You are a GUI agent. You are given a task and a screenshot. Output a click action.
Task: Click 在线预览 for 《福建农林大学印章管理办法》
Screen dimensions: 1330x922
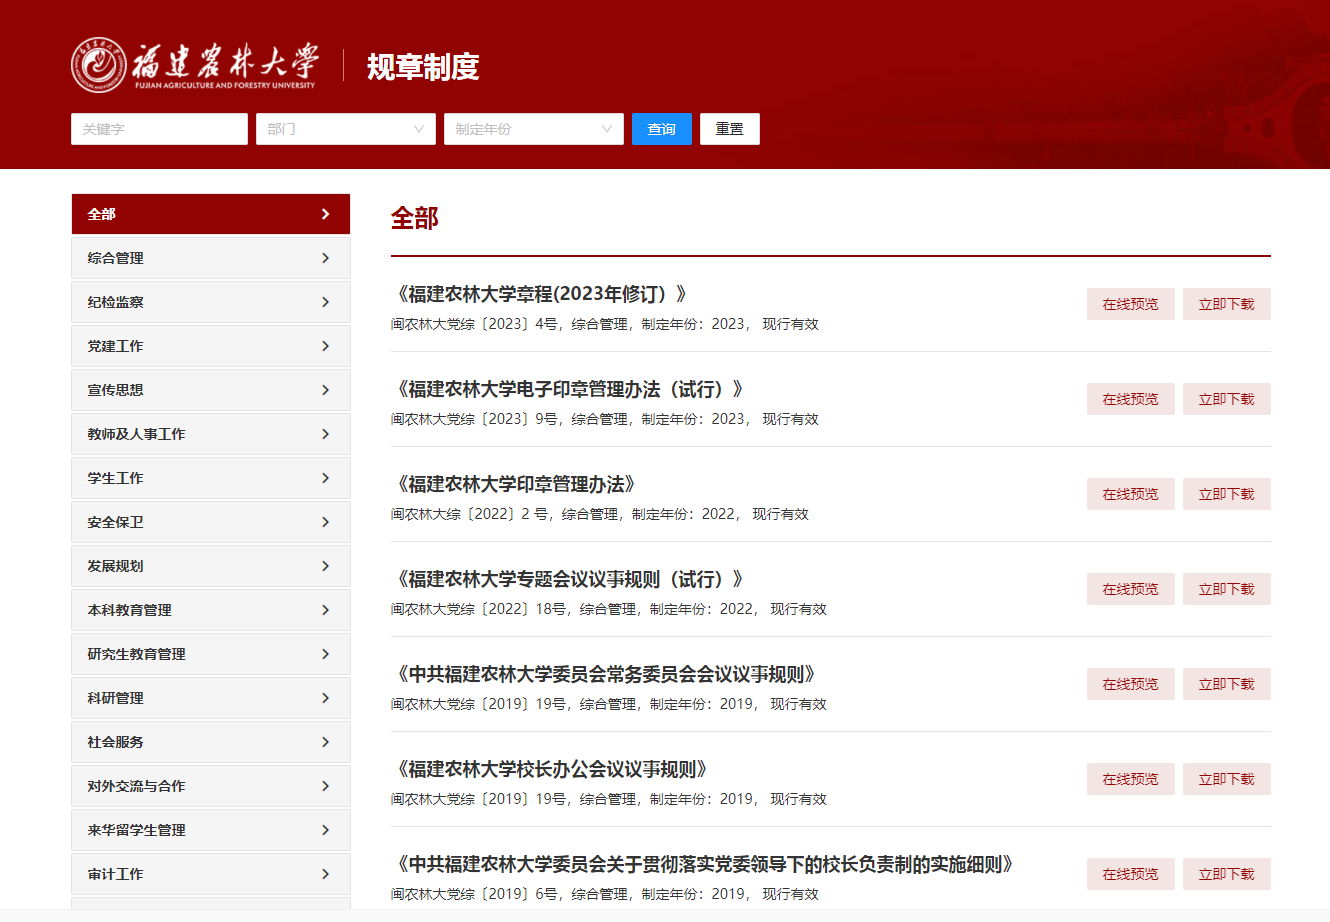coord(1131,494)
